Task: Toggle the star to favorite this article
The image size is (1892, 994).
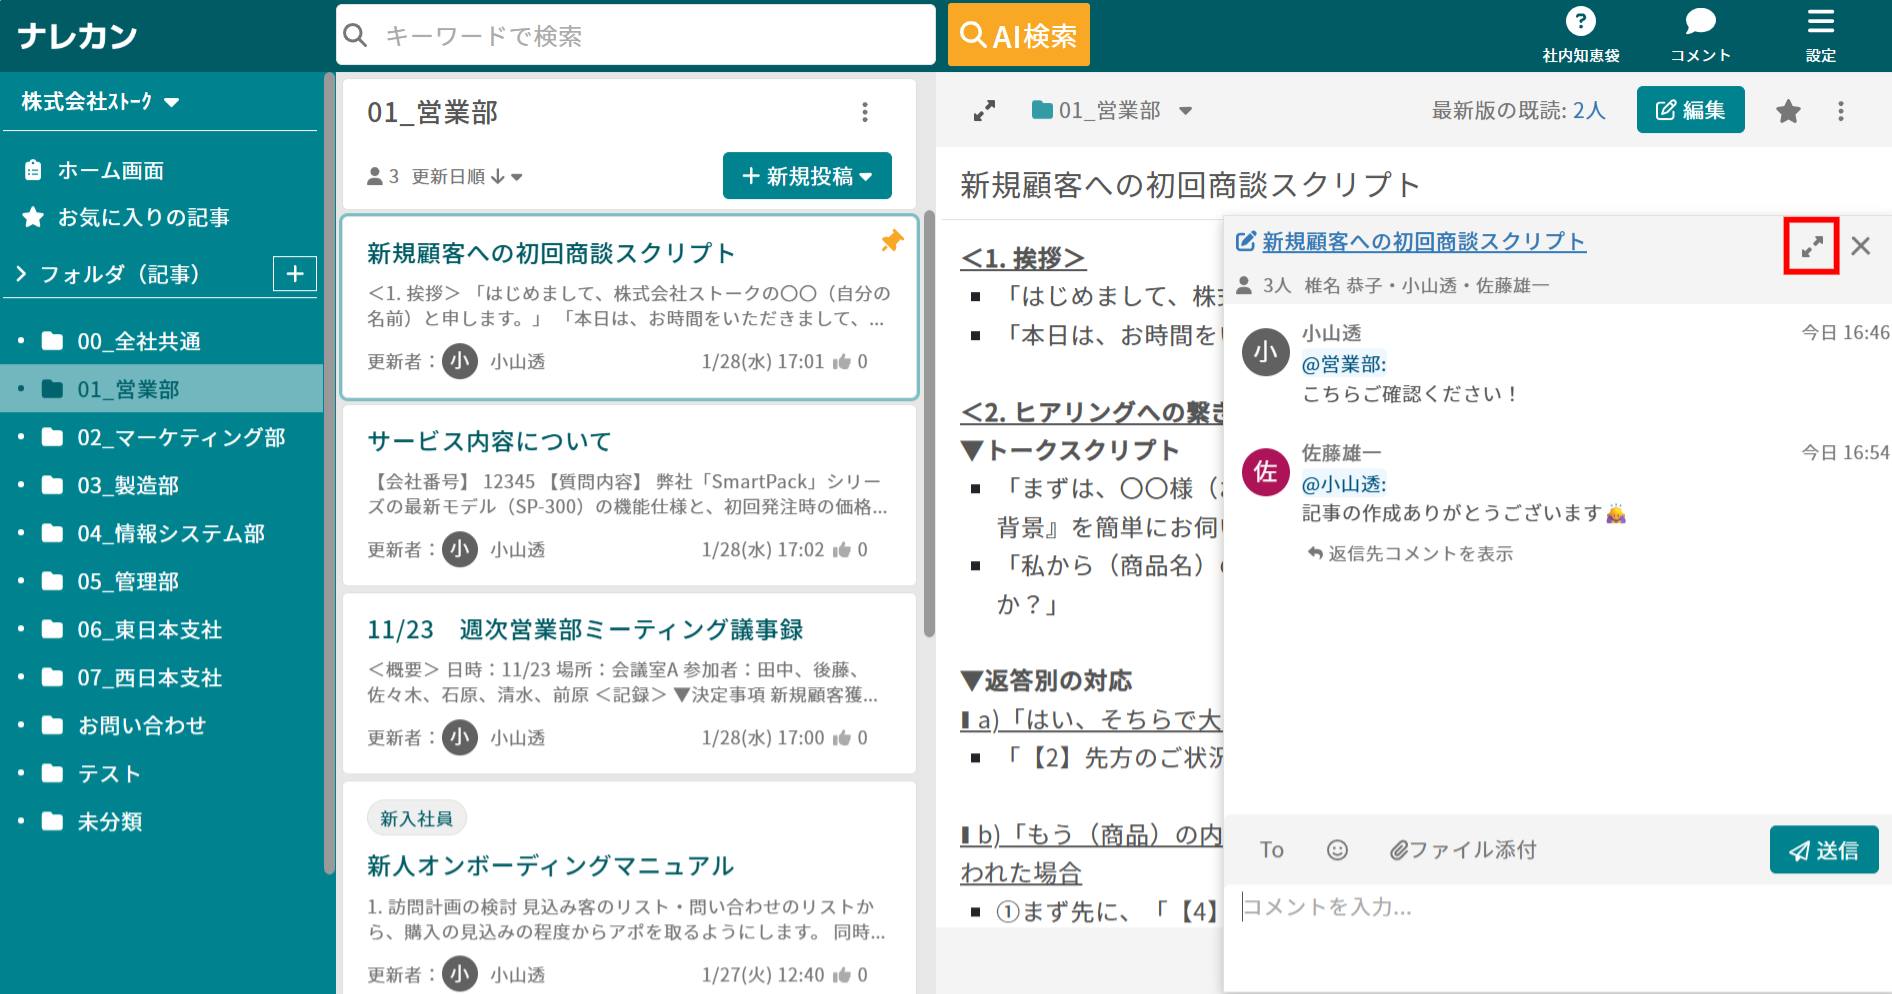Action: 1788,111
